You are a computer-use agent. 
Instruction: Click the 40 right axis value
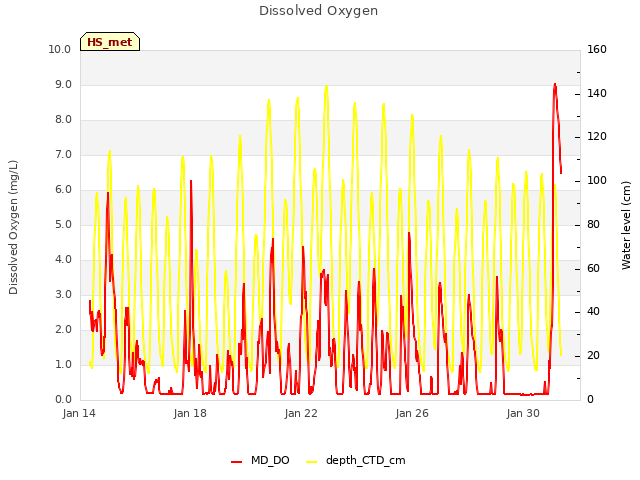tap(593, 312)
